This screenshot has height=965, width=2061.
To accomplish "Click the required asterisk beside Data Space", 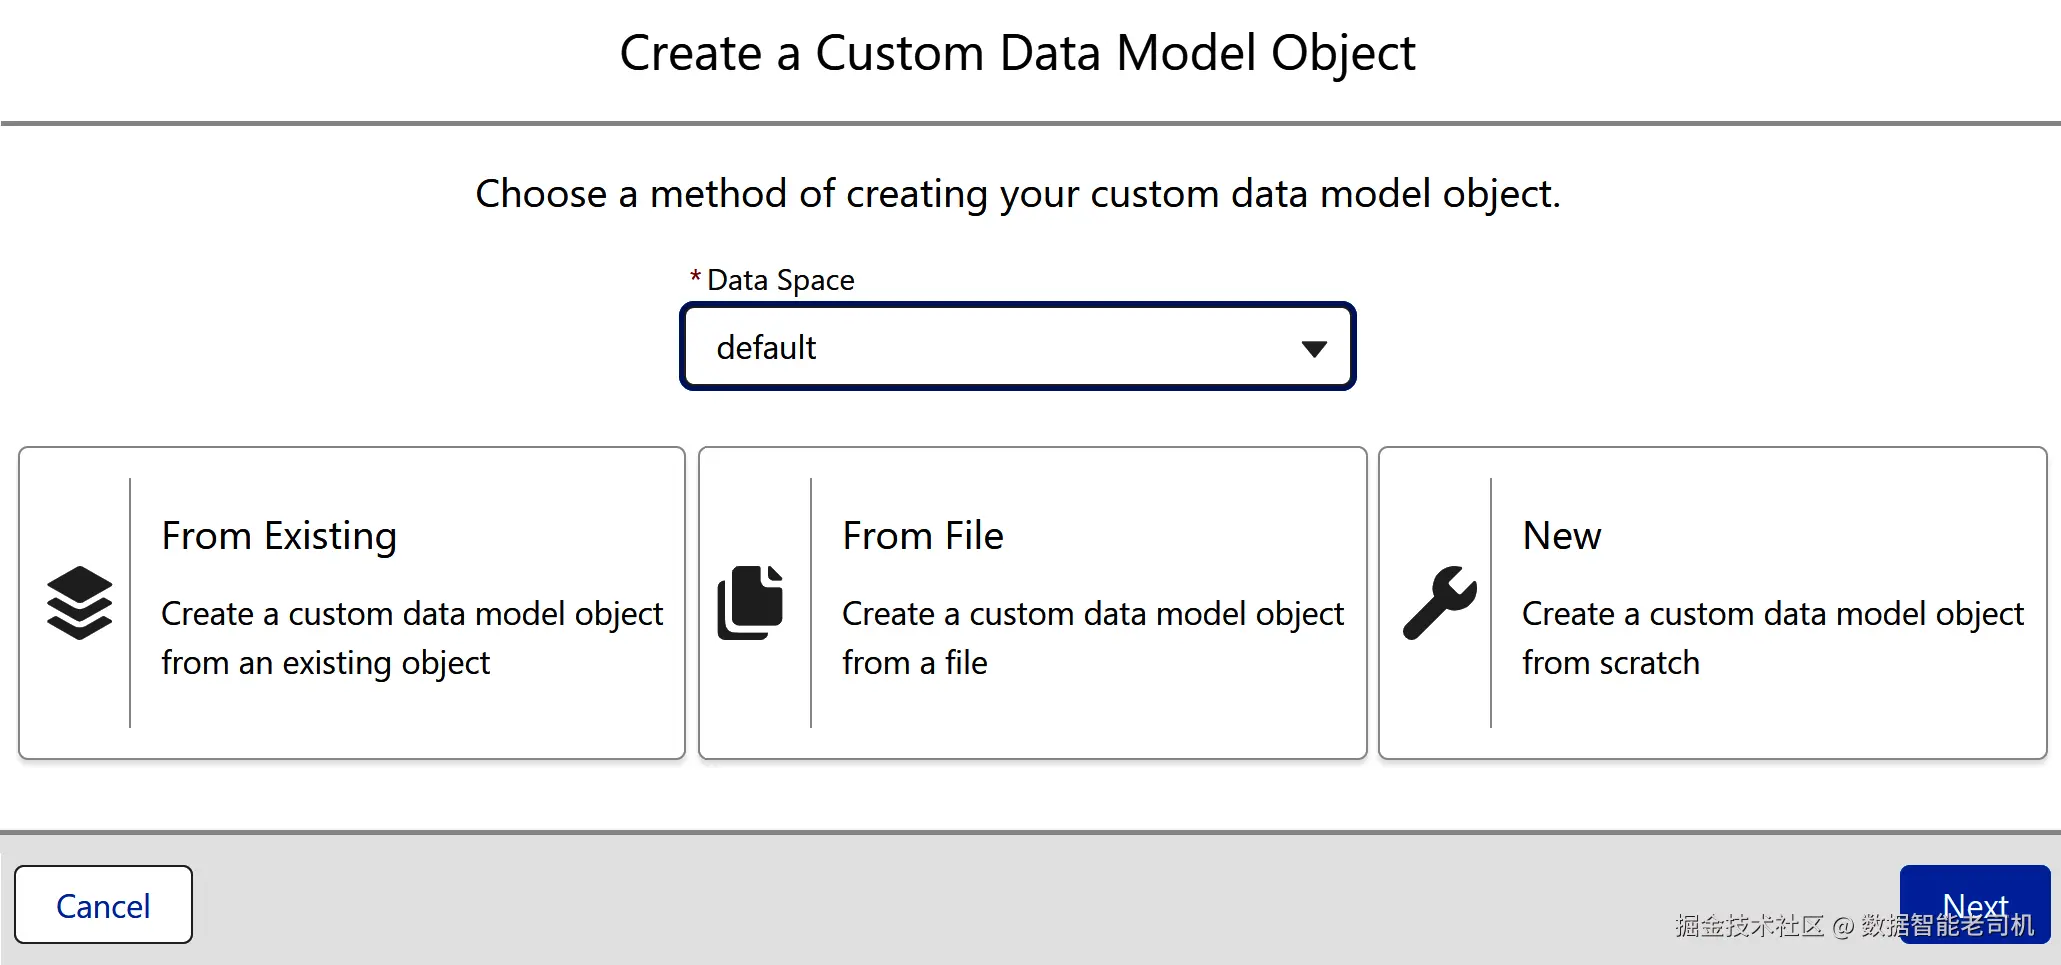I will point(695,278).
